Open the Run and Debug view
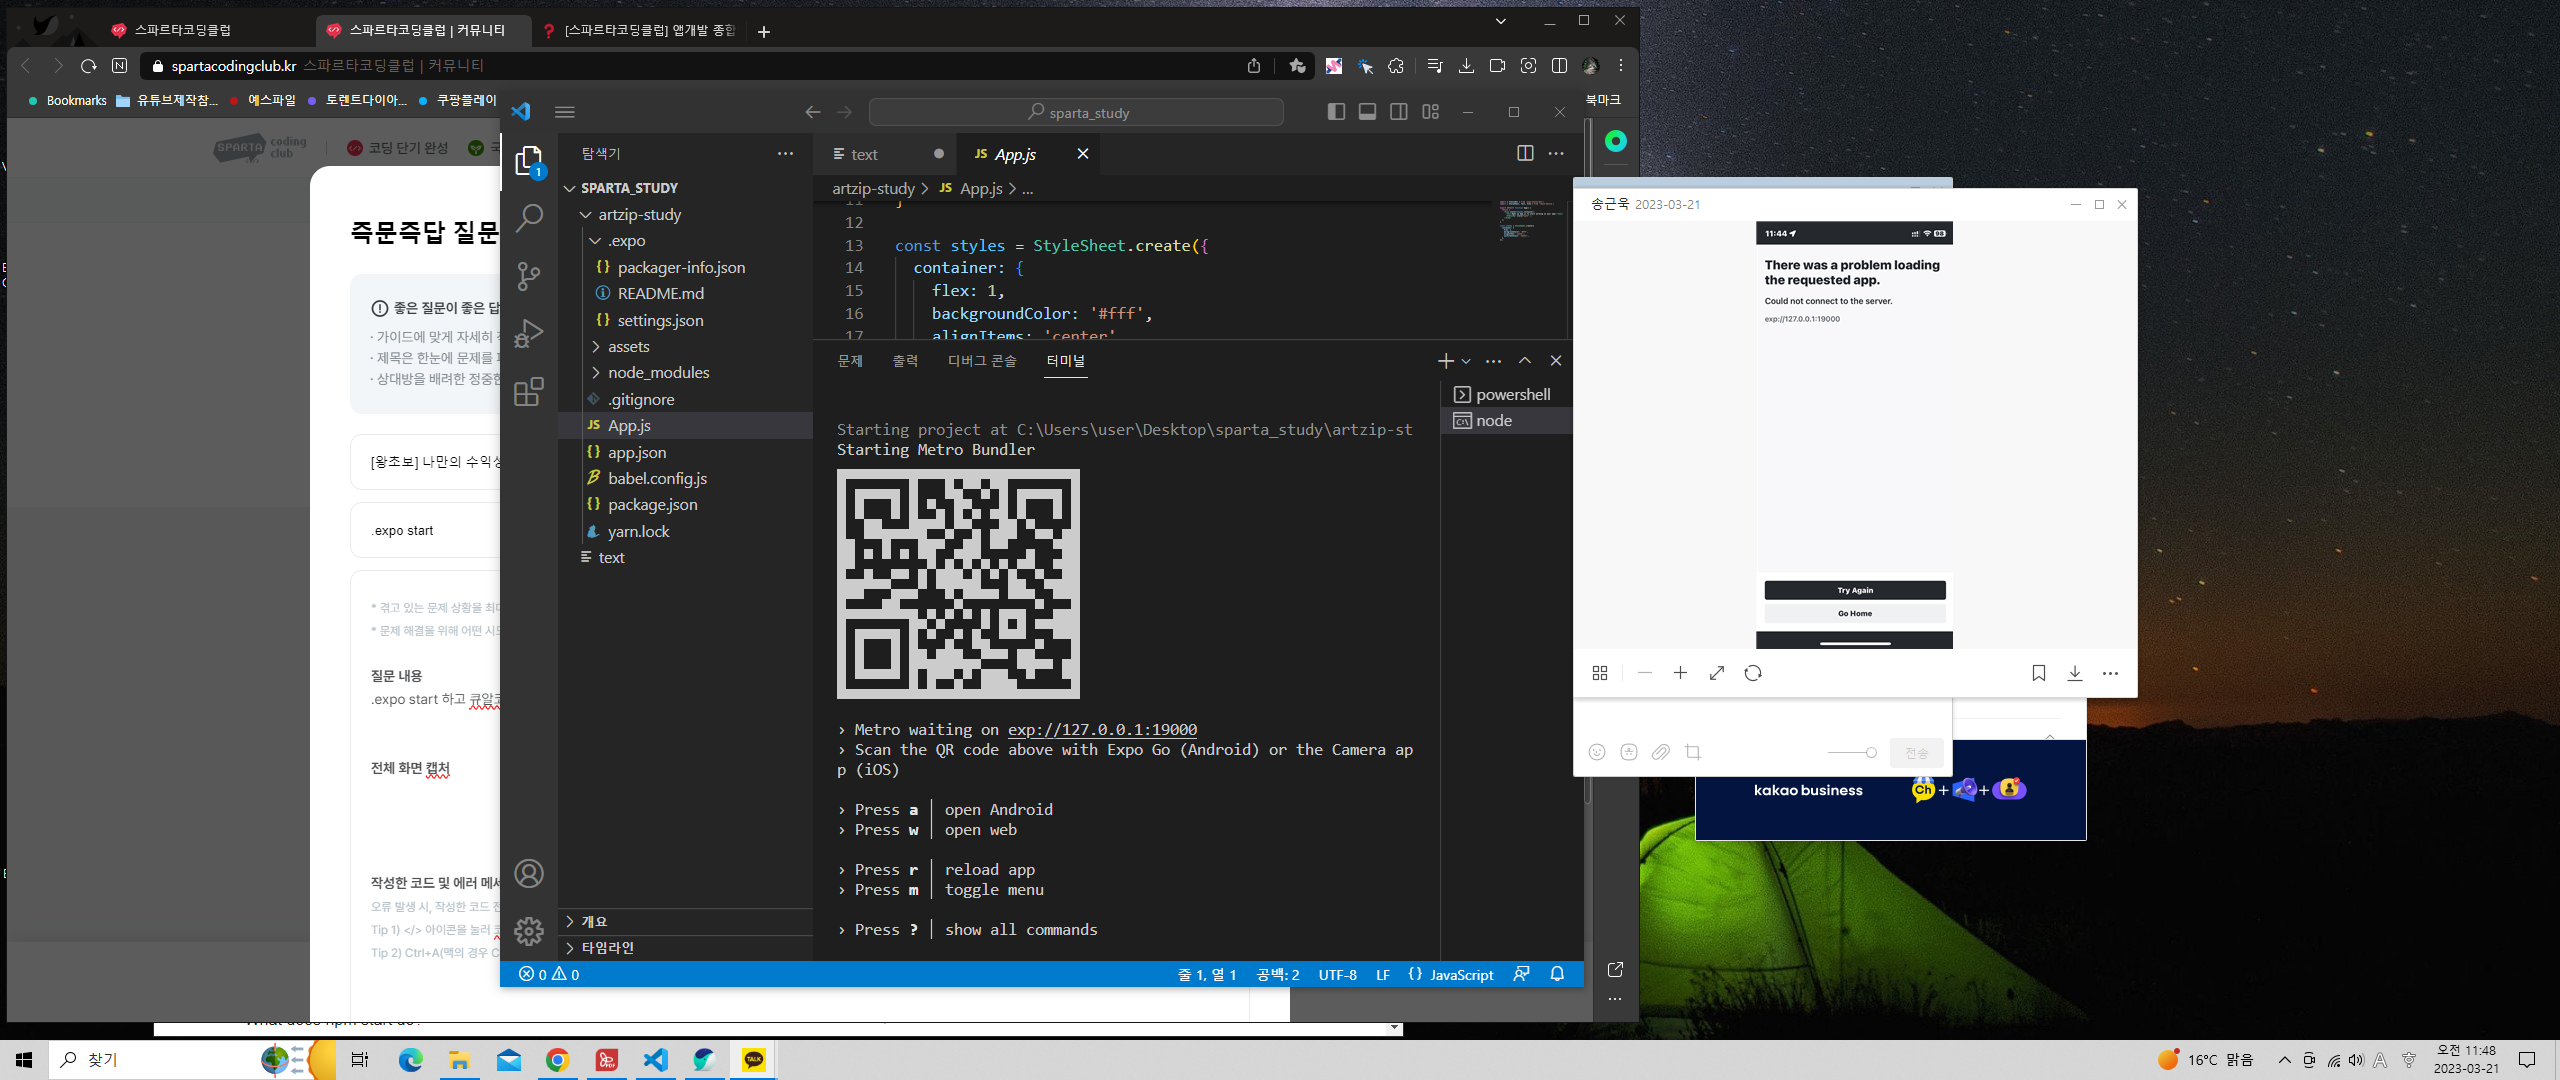2560x1080 pixels. coord(528,334)
